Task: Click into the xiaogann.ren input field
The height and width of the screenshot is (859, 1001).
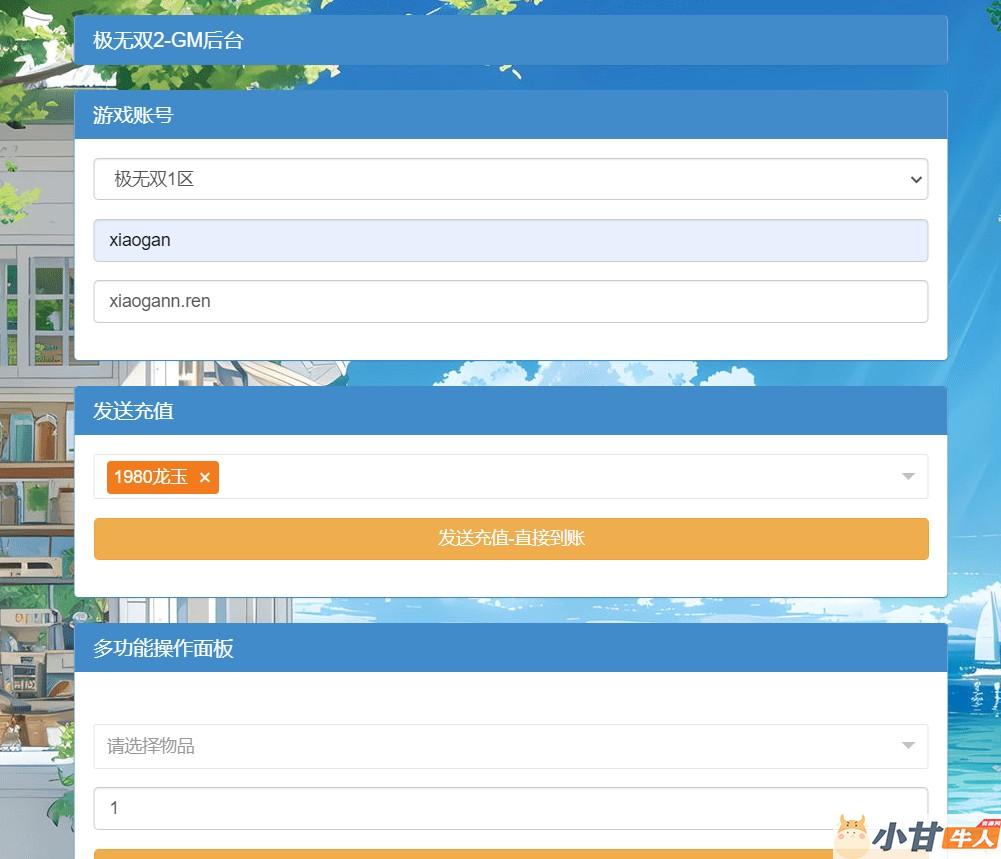Action: (510, 301)
